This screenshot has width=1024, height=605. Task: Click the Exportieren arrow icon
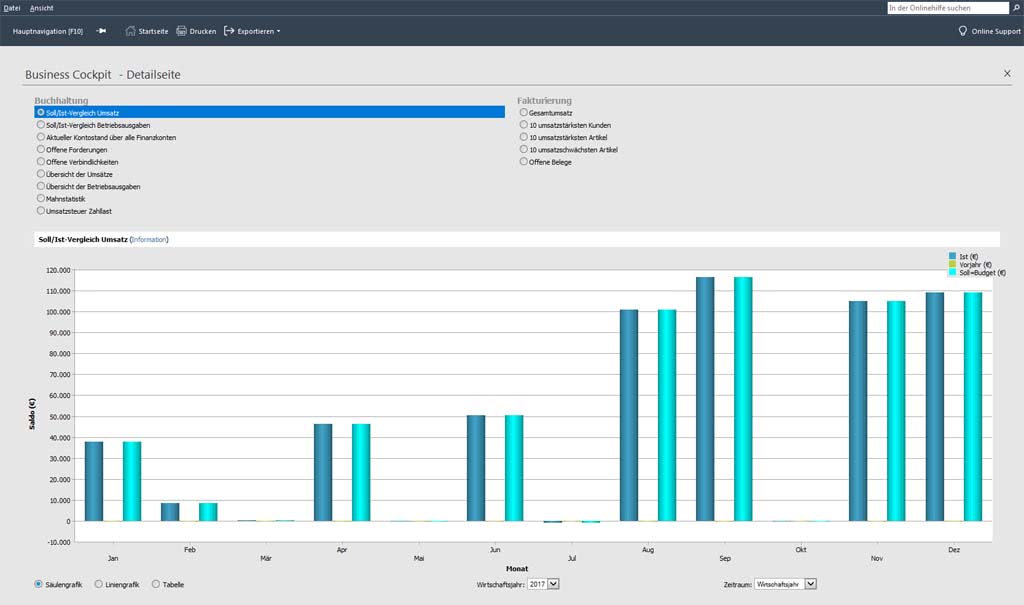tap(229, 31)
